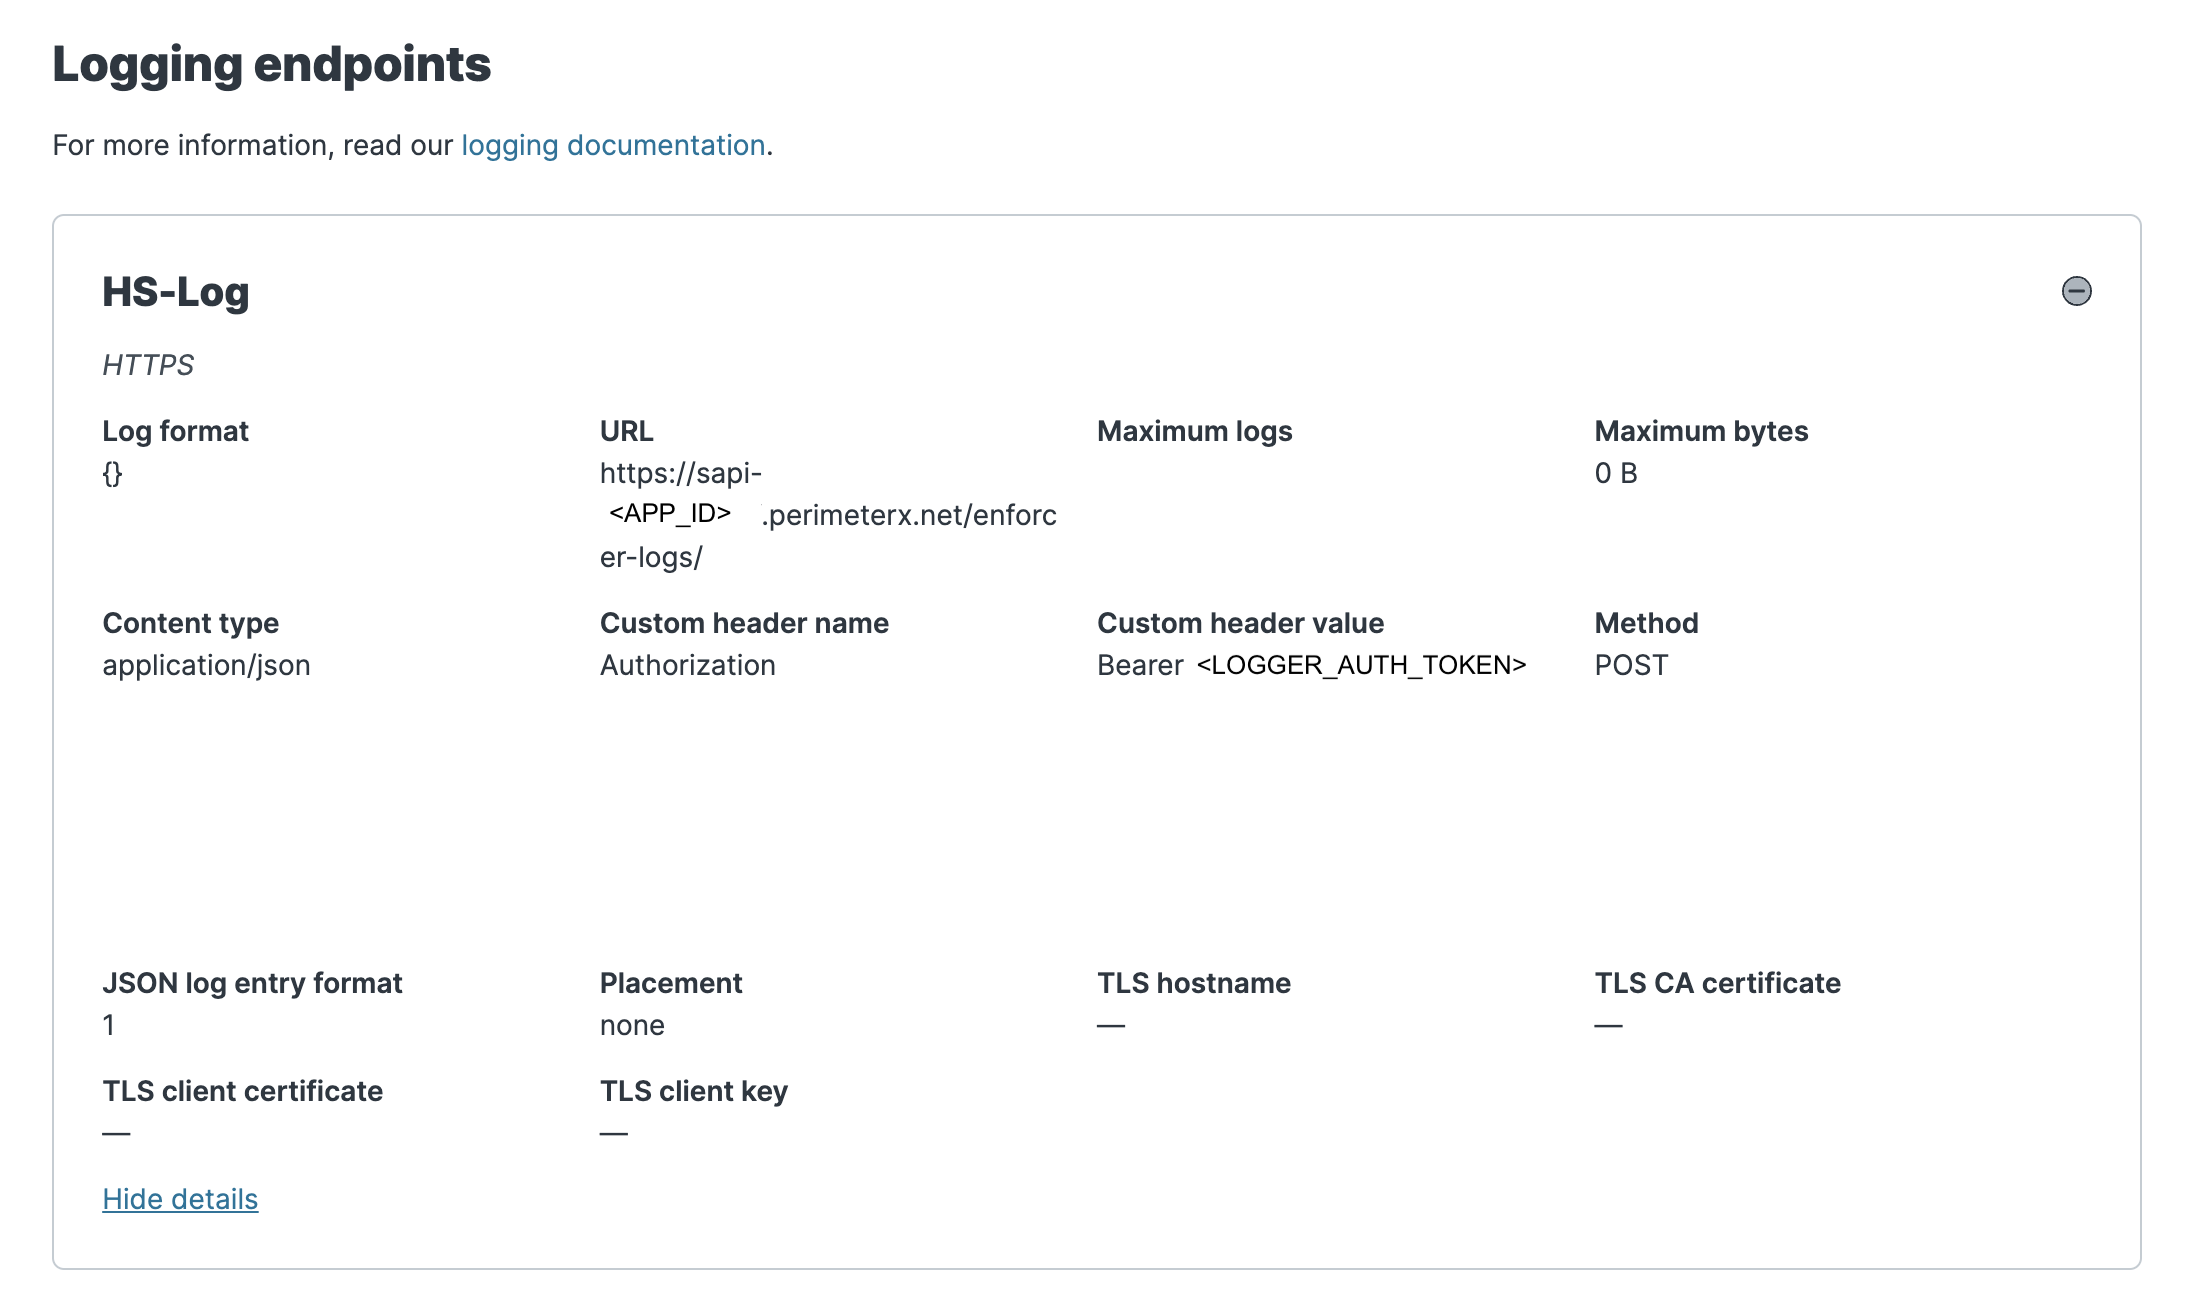The image size is (2198, 1302).
Task: Click the POST method value
Action: click(x=1630, y=665)
